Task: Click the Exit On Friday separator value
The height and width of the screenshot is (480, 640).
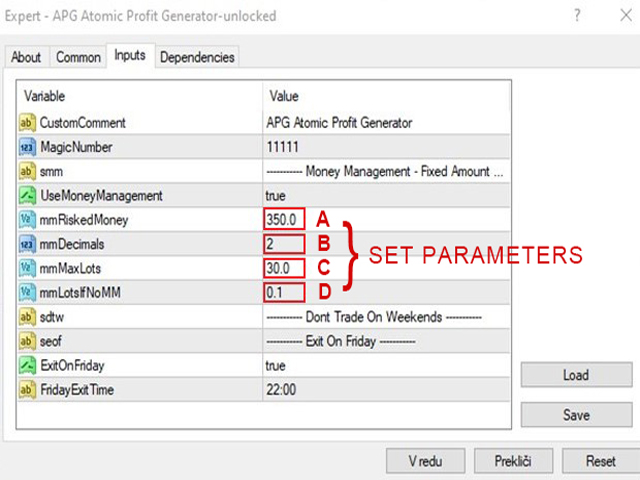Action: (341, 341)
